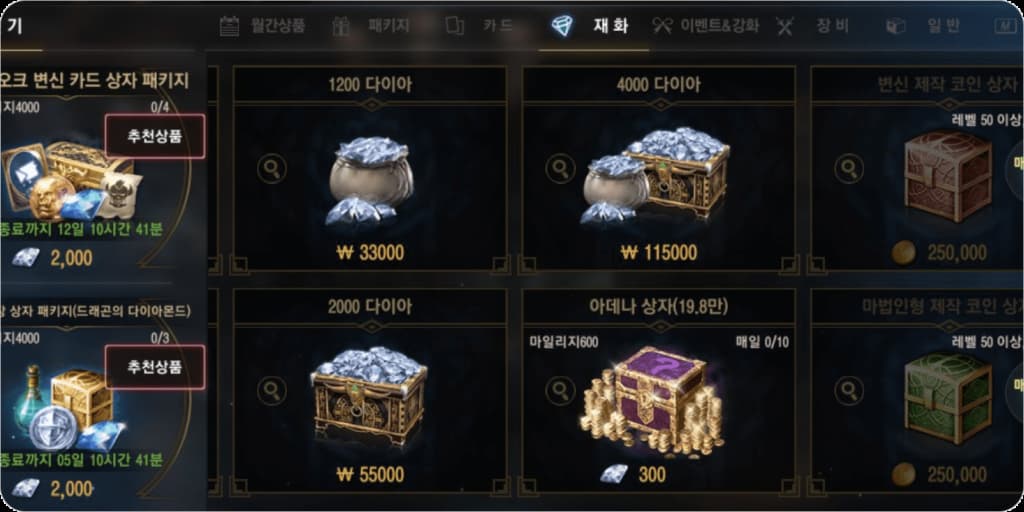Go to the 이벤트&강화 tab
The image size is (1024, 512).
click(705, 26)
